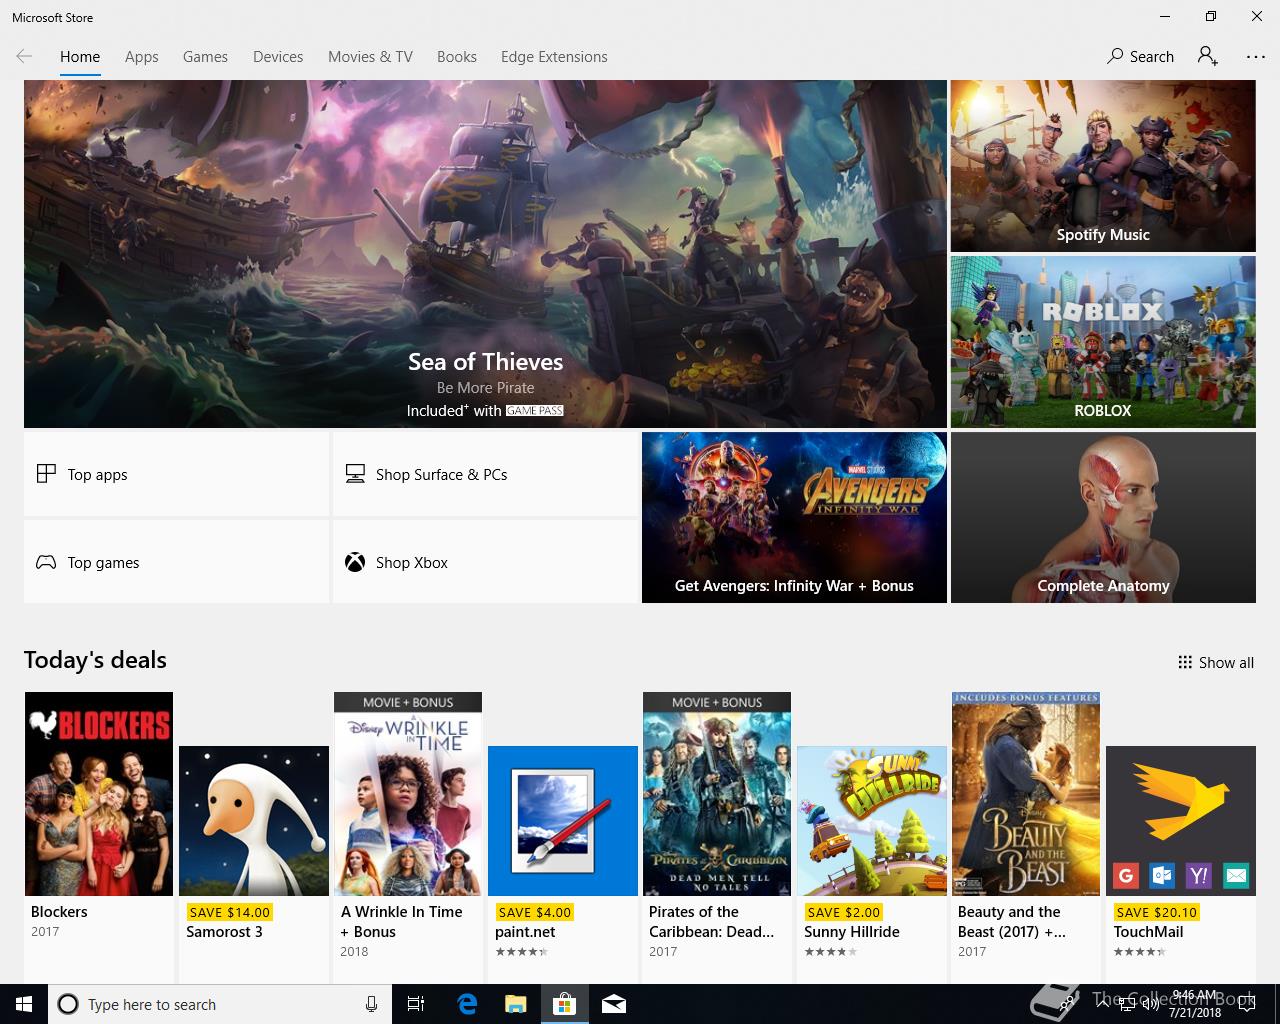Click the Search label in the header
1280x1024 pixels.
pos(1152,57)
